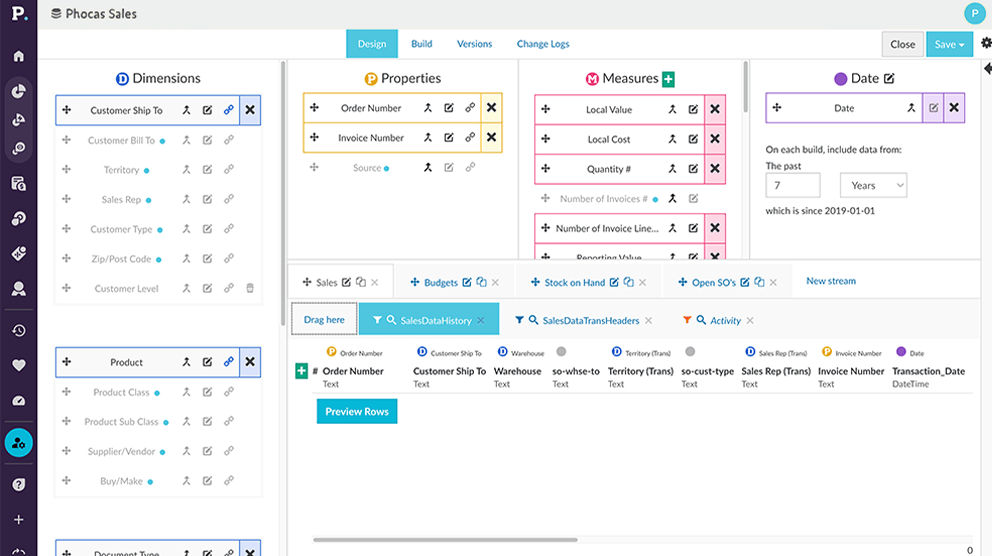Image resolution: width=992 pixels, height=556 pixels.
Task: Edit Number of Invoice Lines measure
Action: click(693, 228)
